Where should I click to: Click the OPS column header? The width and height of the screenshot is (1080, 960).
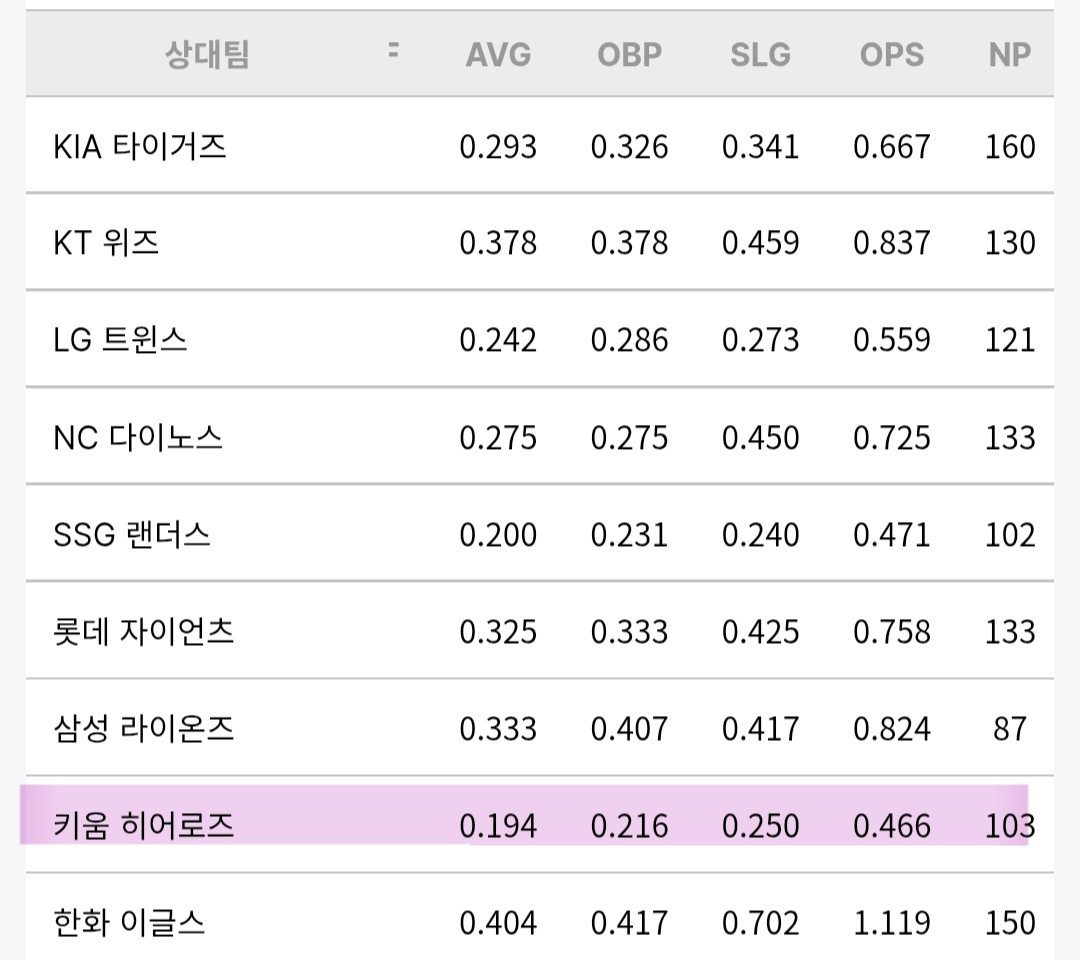click(891, 55)
